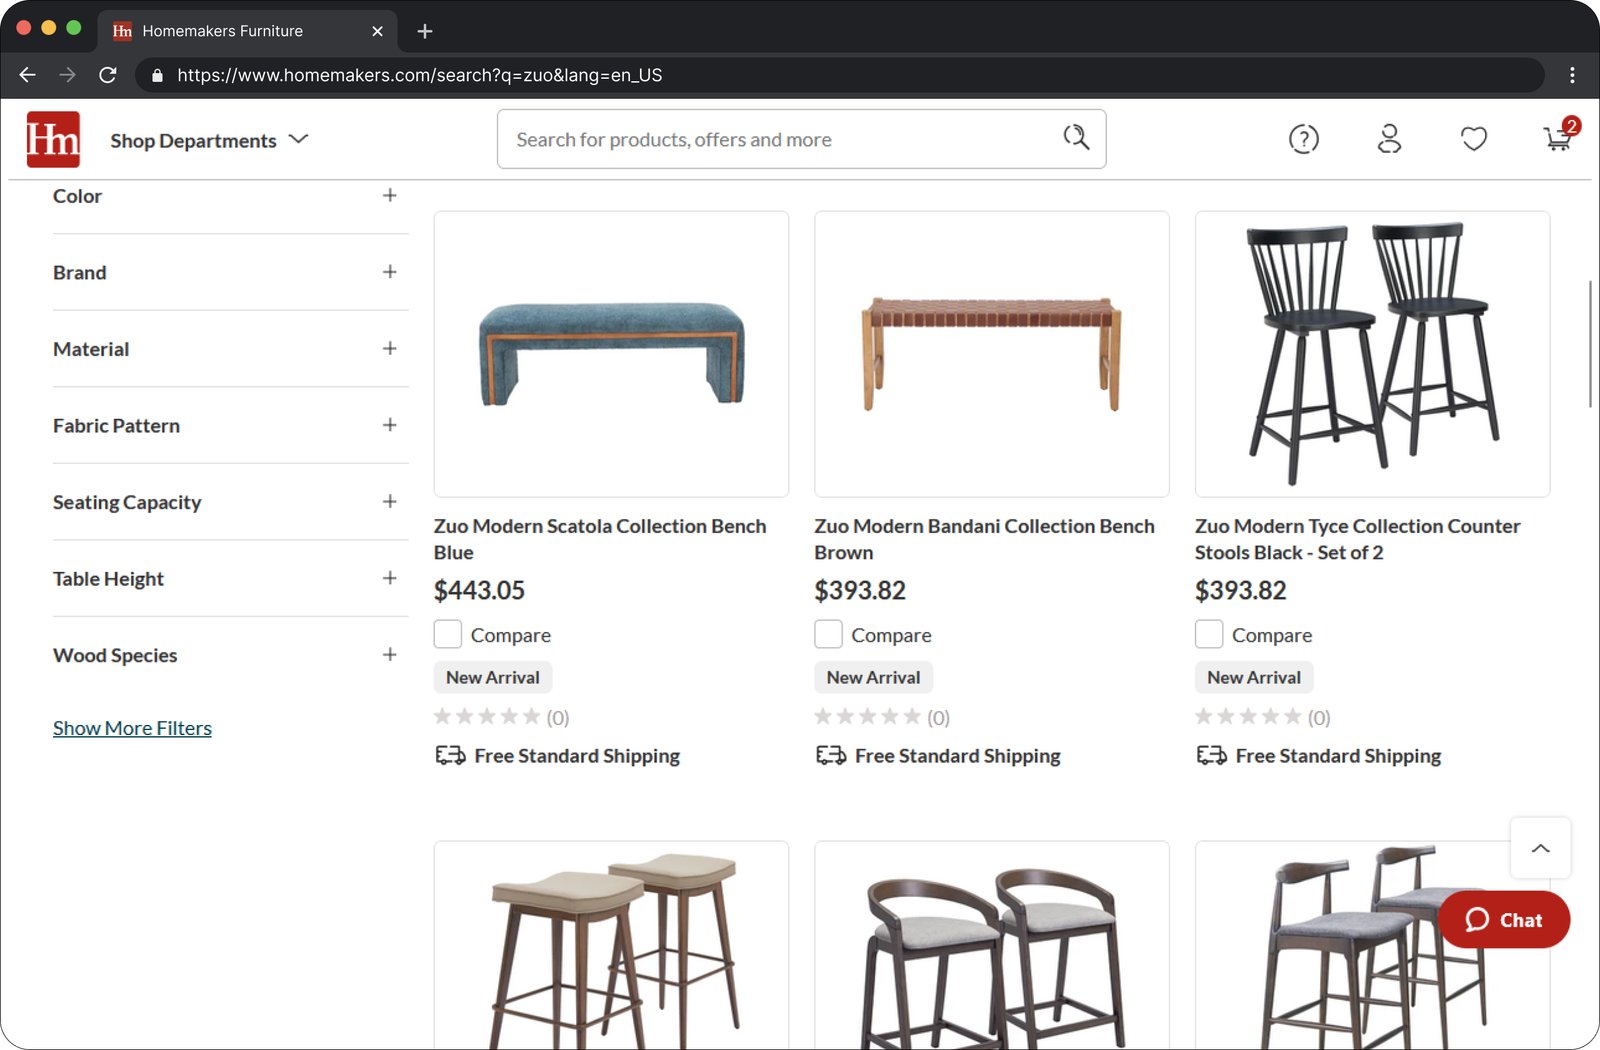Viewport: 1600px width, 1050px height.
Task: Open the curved-back gray seat stools image
Action: click(992, 945)
